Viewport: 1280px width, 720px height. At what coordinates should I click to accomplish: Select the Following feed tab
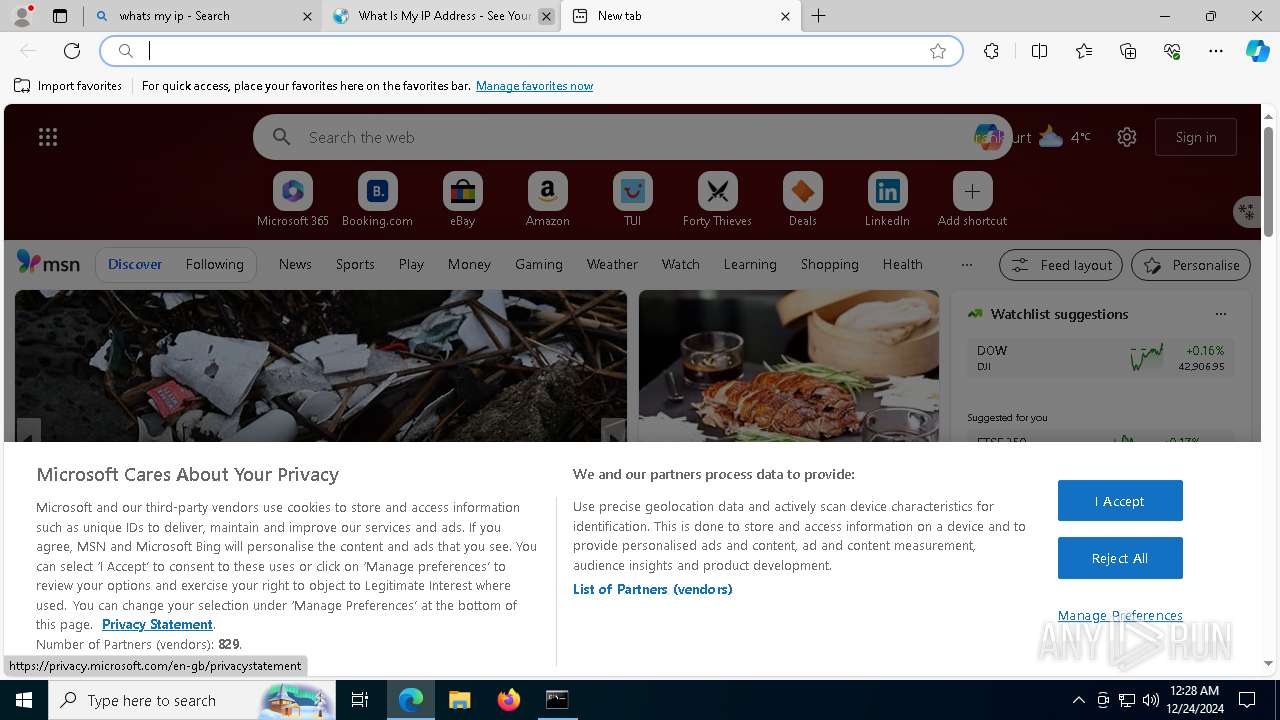coord(214,264)
